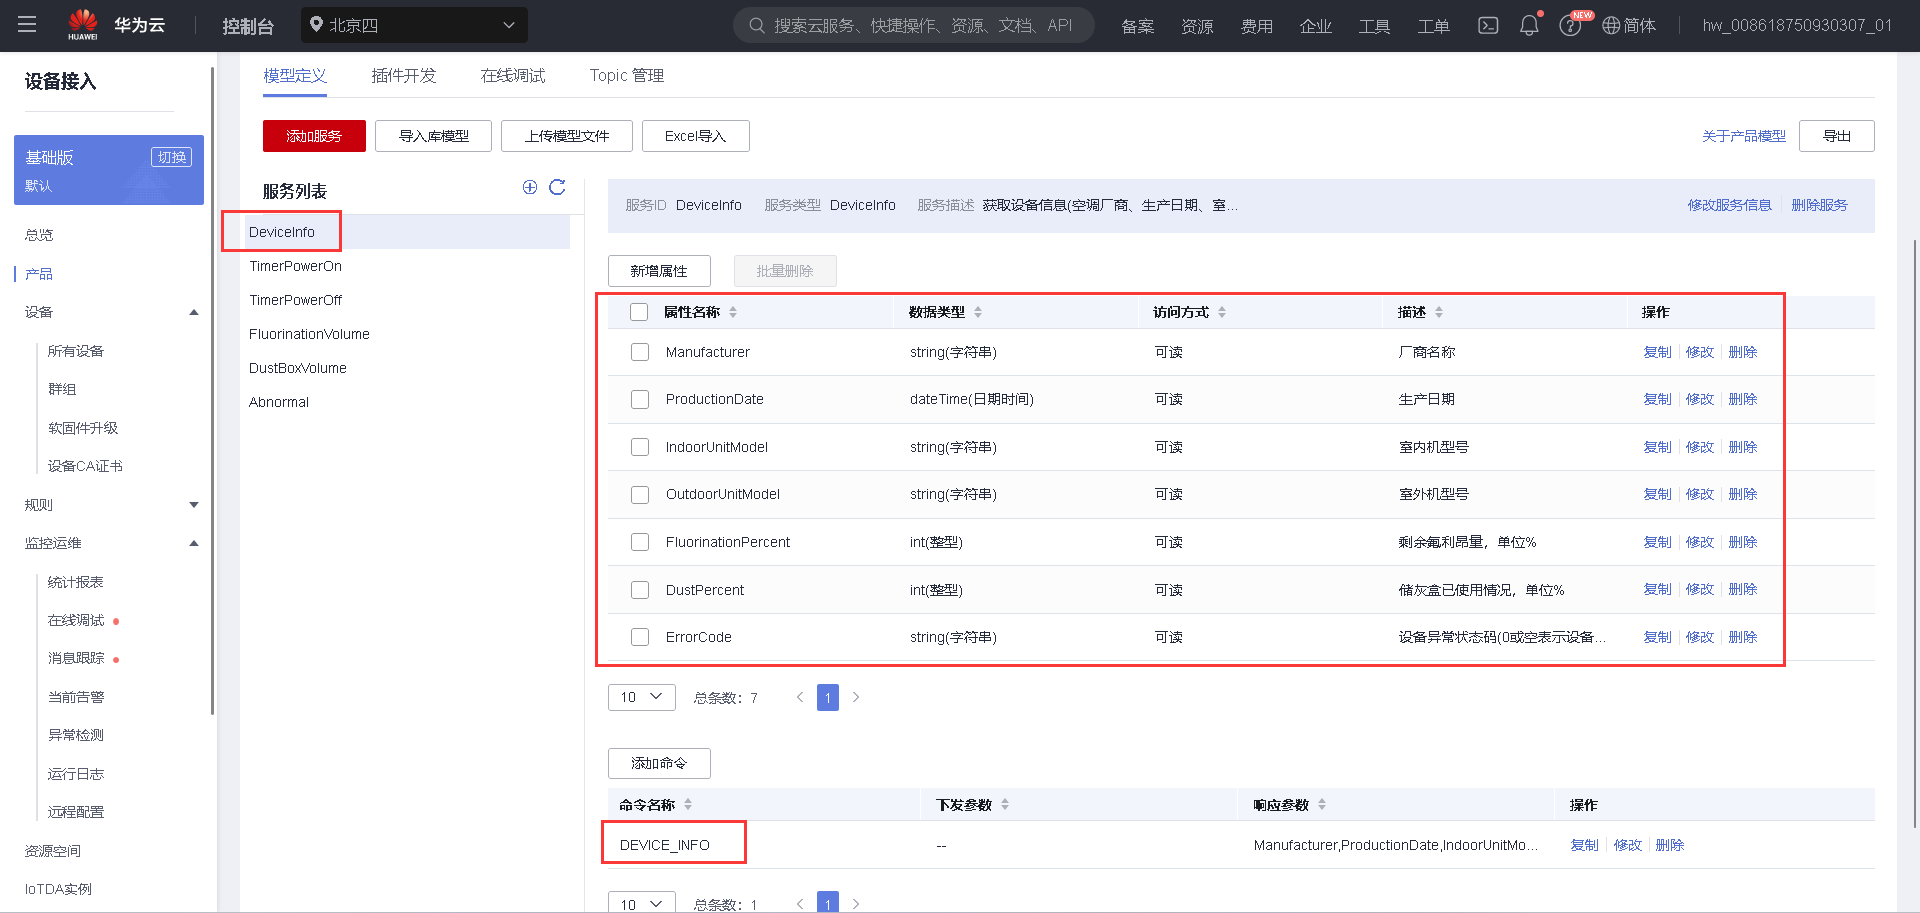The height and width of the screenshot is (913, 1920).
Task: Focus the cloud service search field
Action: click(x=914, y=25)
